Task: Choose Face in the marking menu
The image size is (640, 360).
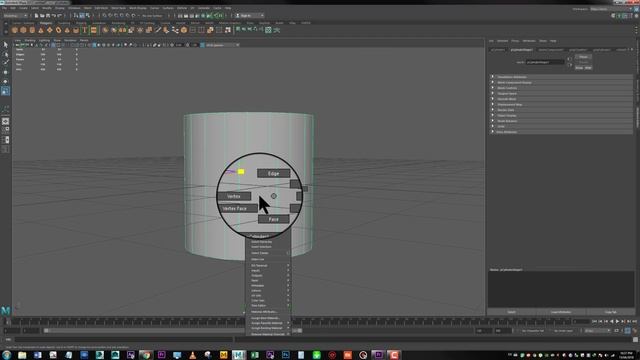Action: [273, 219]
